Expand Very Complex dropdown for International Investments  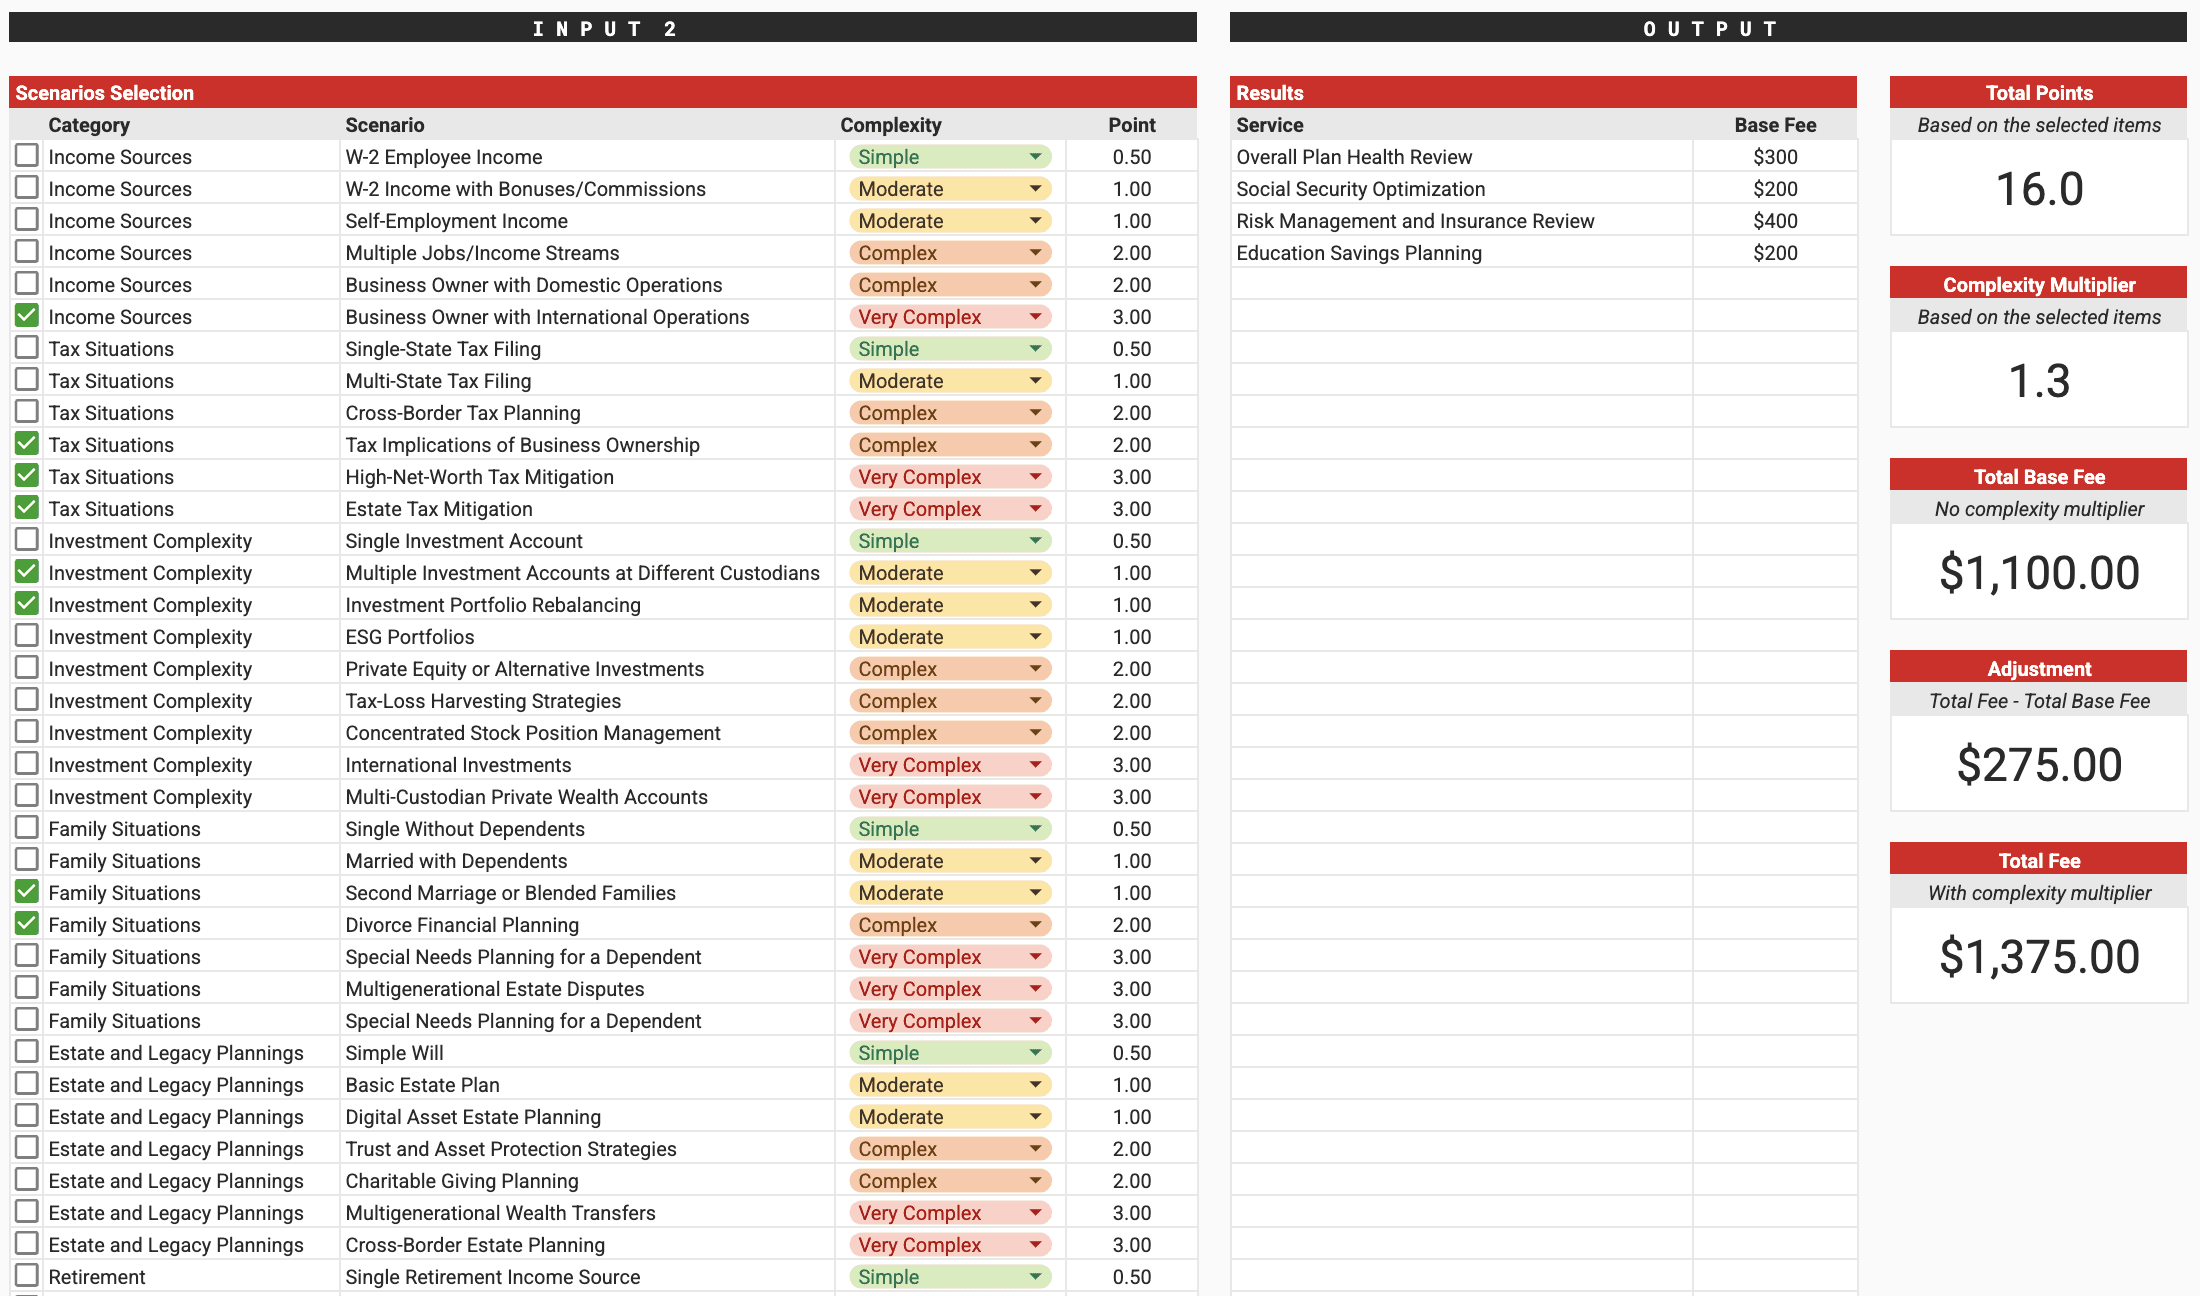pos(1035,765)
